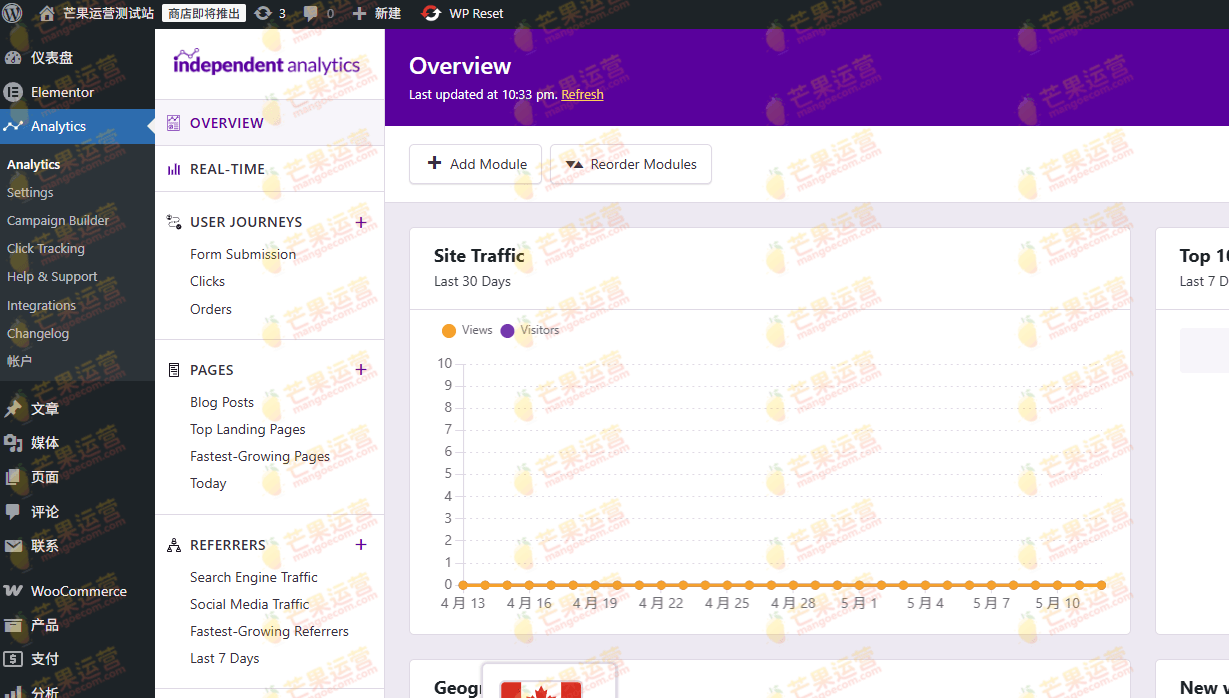Click the Elementor icon in sidebar
This screenshot has height=698, width=1229.
tap(13, 92)
